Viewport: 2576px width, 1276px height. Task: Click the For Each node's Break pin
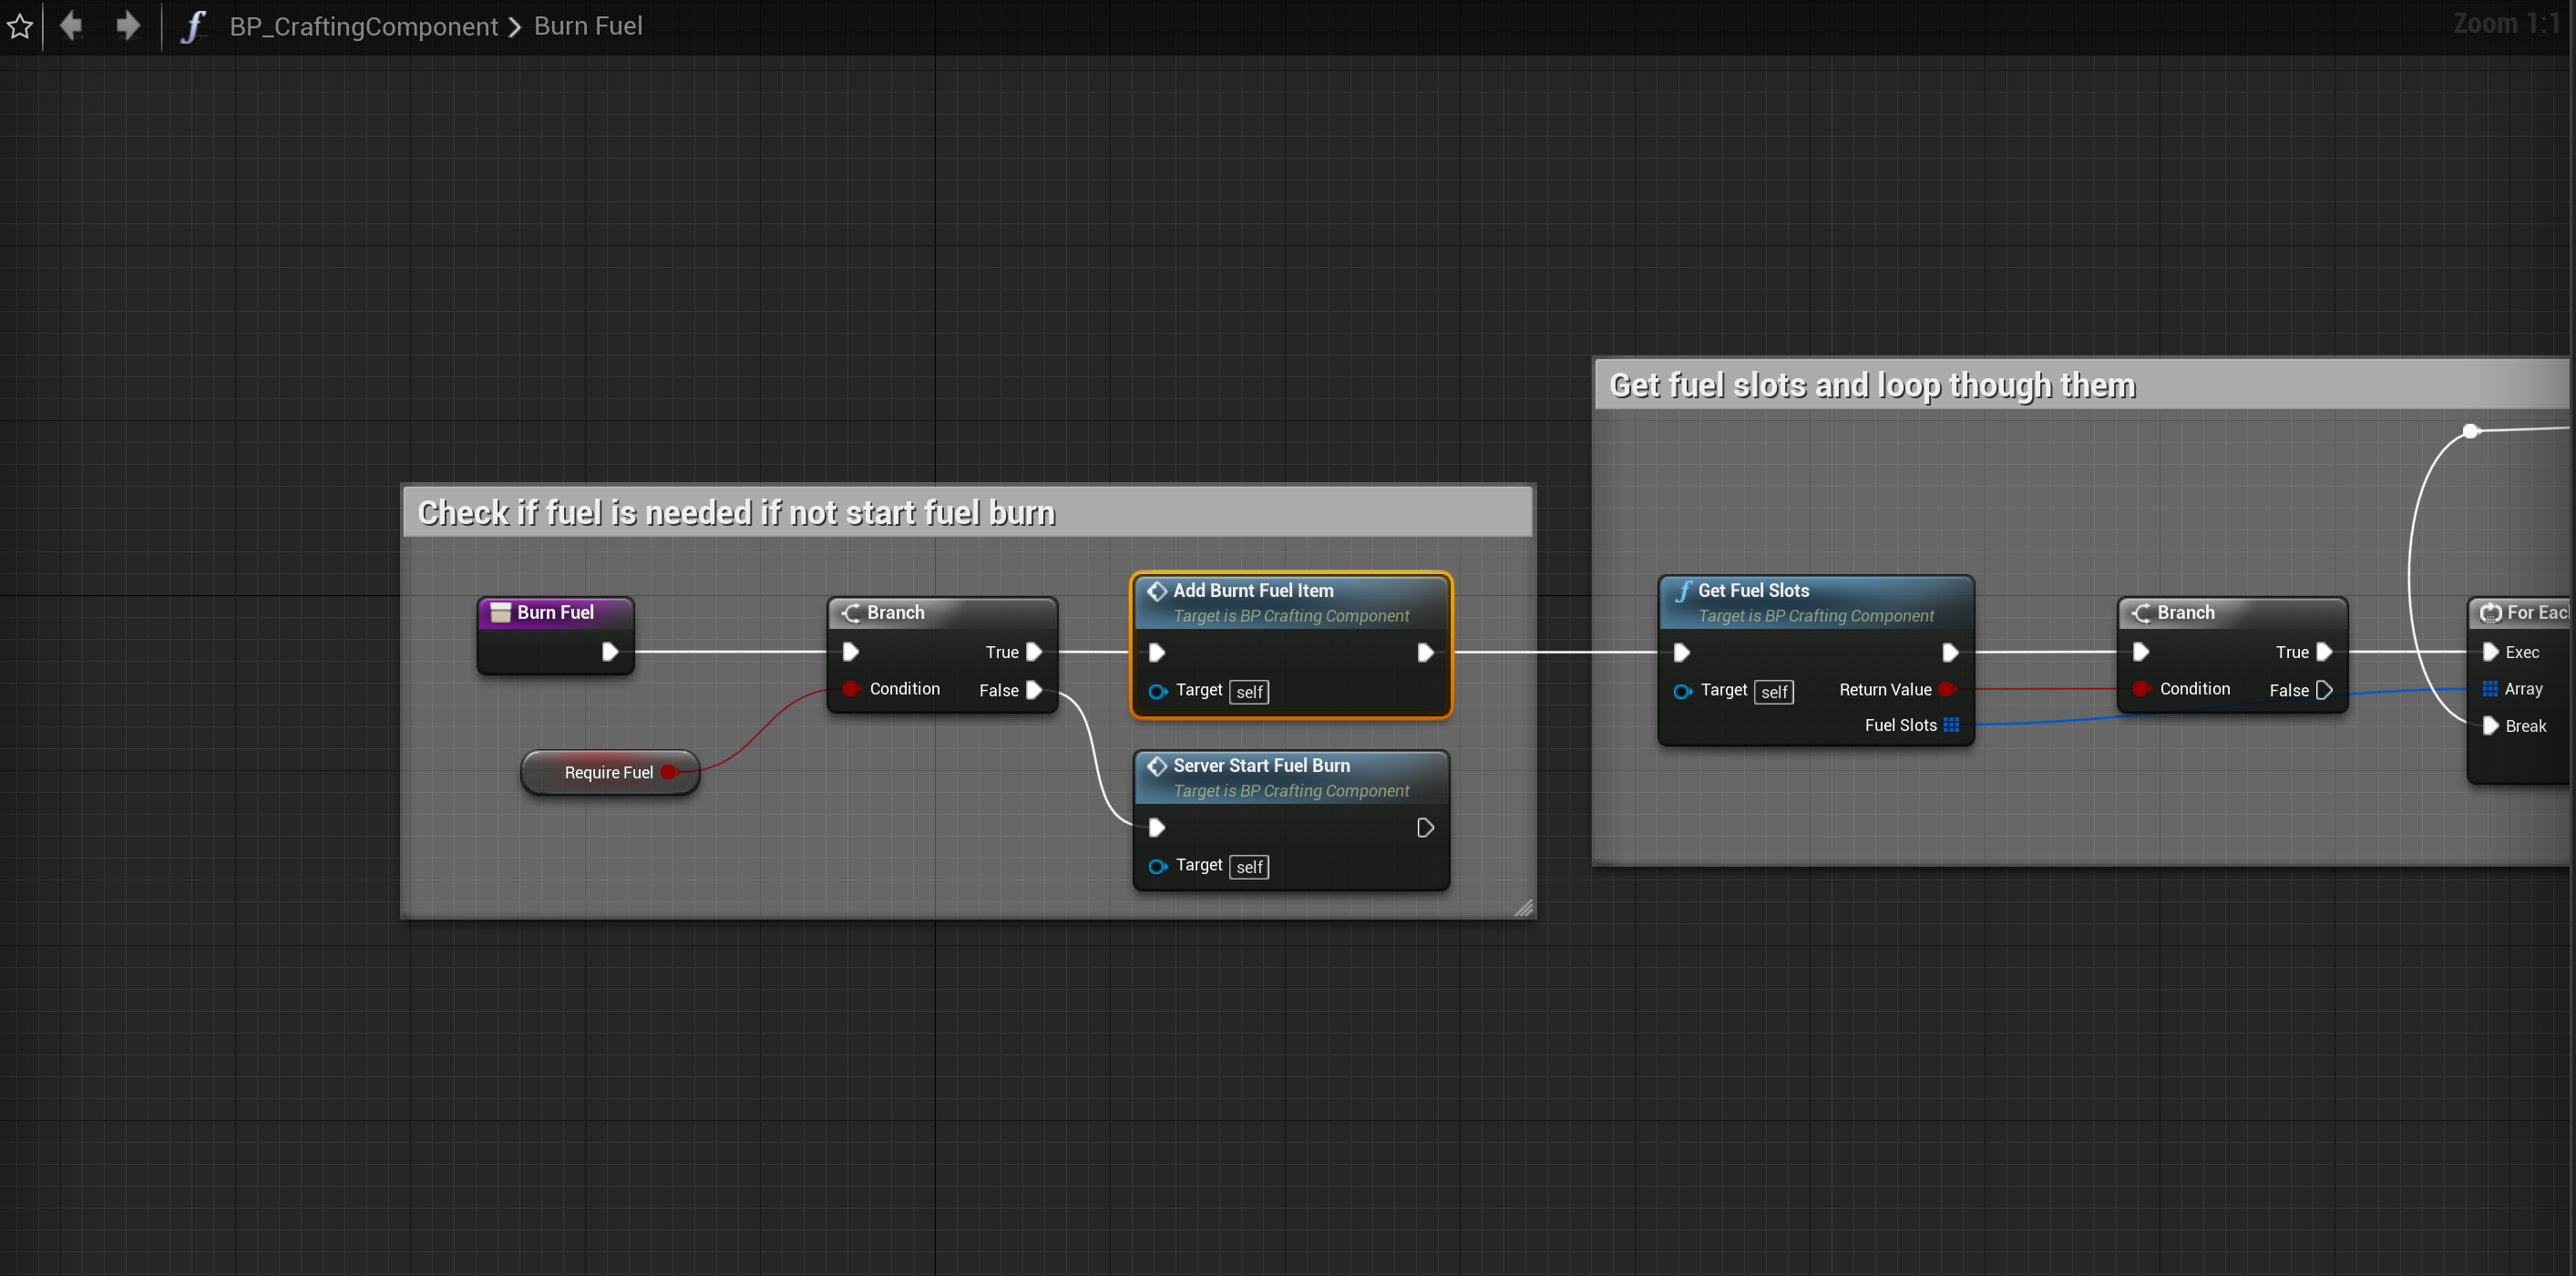2491,726
